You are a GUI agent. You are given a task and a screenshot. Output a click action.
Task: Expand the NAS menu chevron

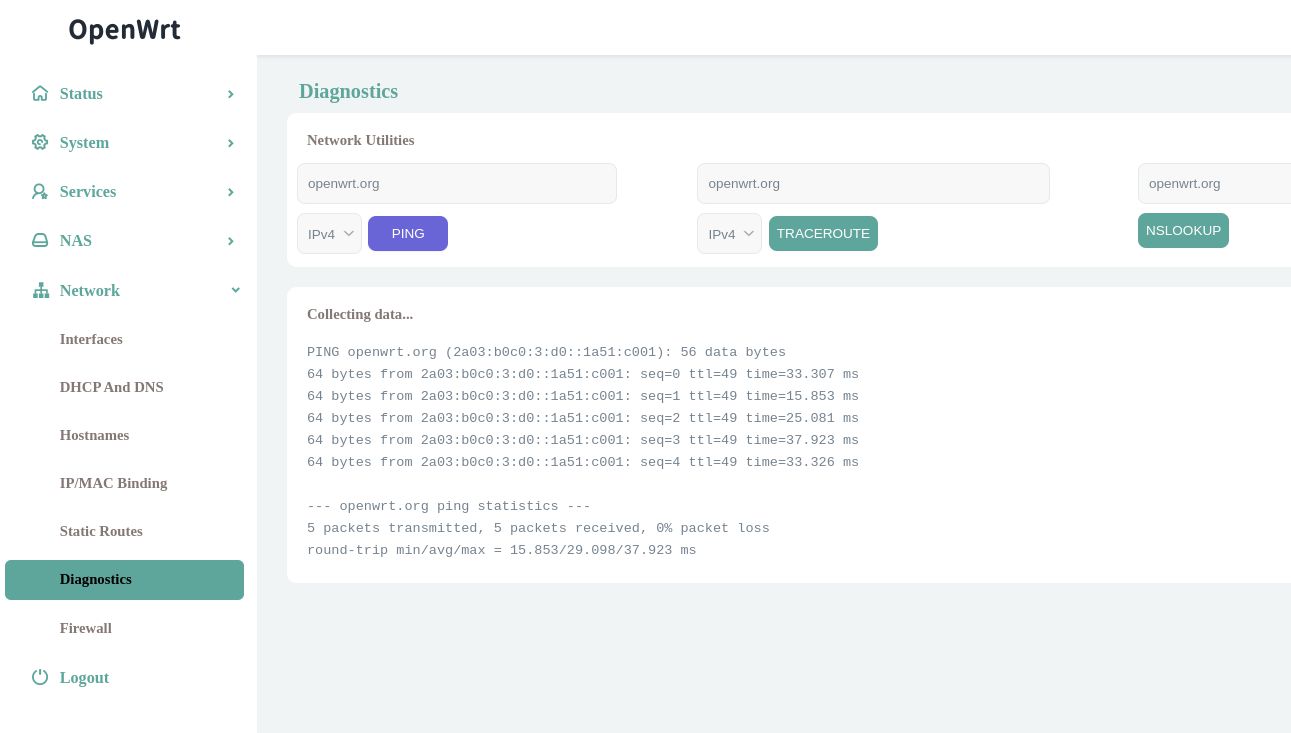(231, 241)
